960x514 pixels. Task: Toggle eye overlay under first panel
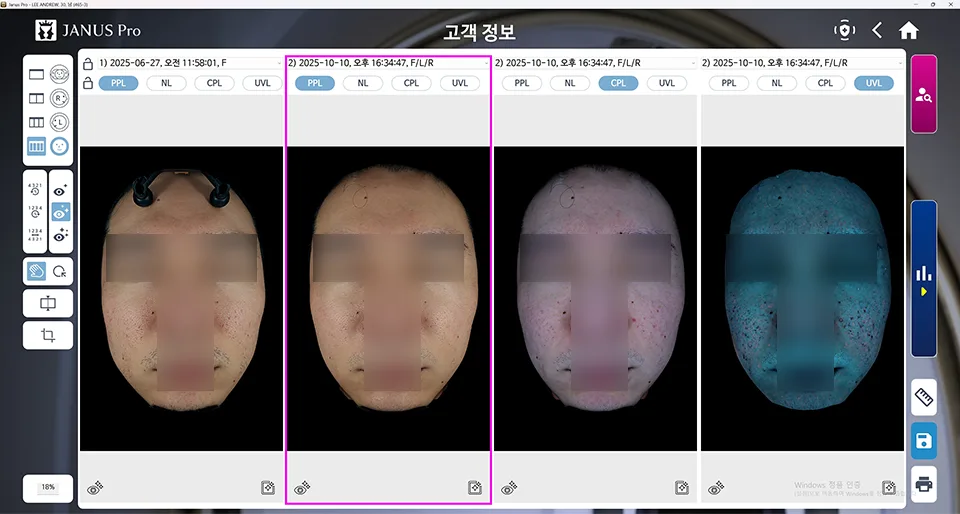click(x=95, y=488)
